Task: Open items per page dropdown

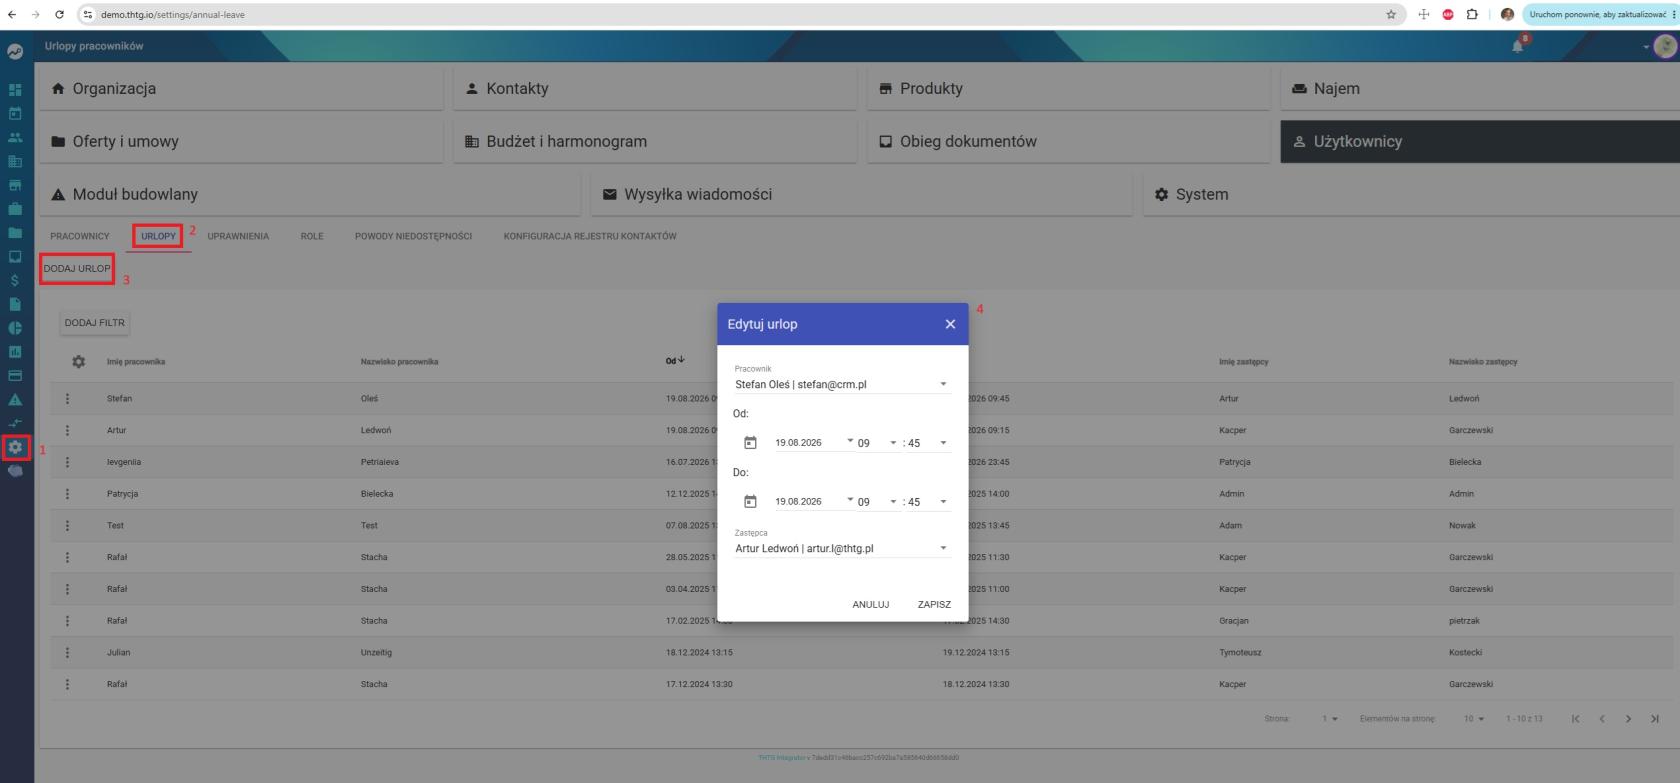Action: [1474, 719]
